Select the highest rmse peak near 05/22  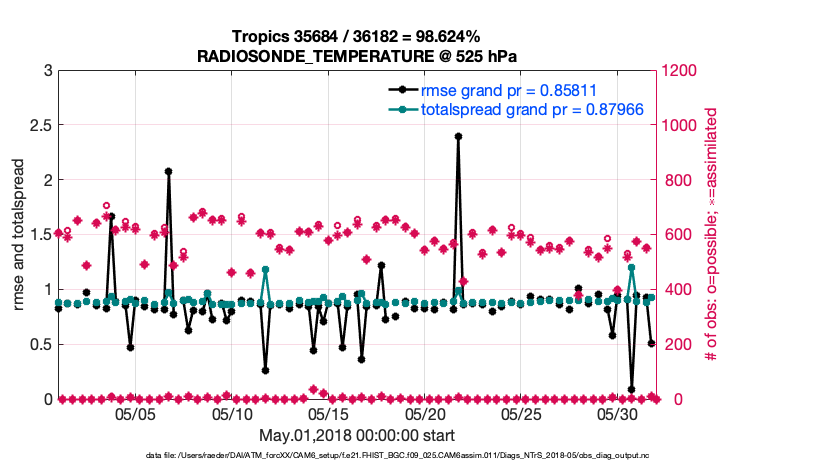tap(458, 137)
